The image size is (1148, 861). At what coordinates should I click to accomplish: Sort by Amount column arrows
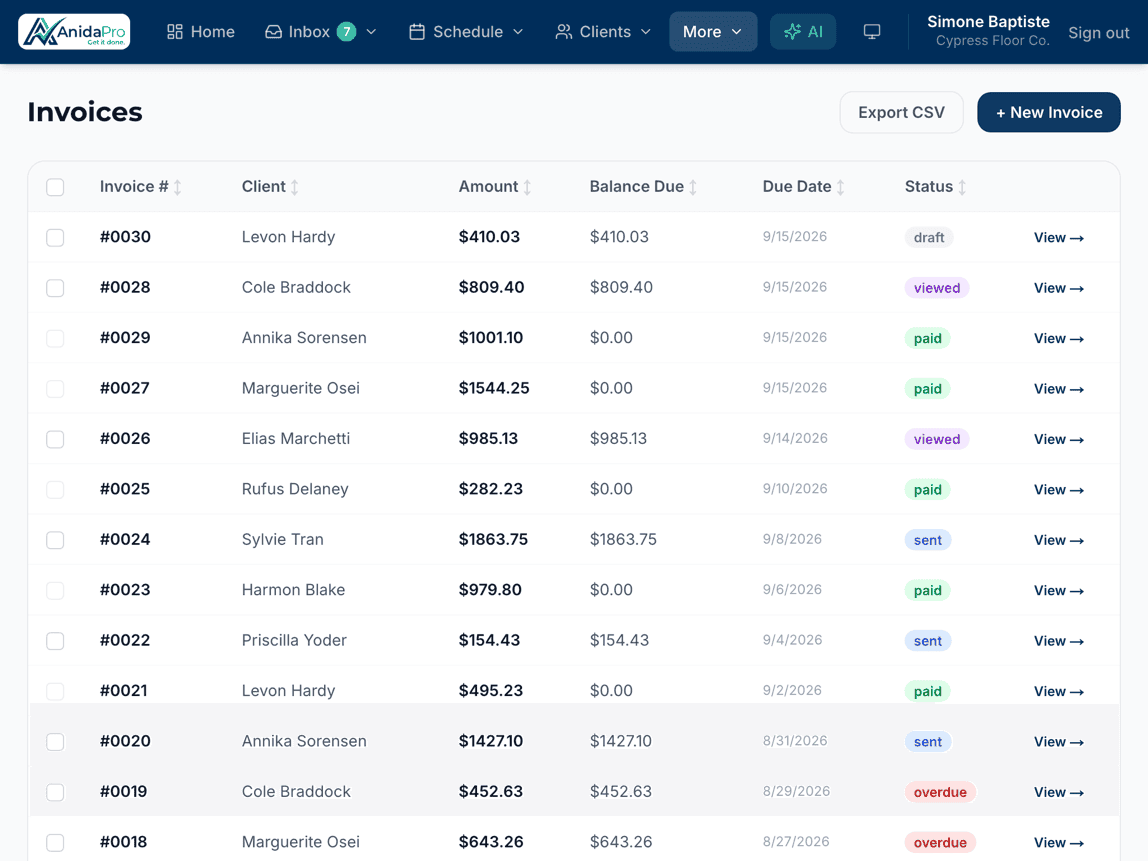[x=527, y=187]
